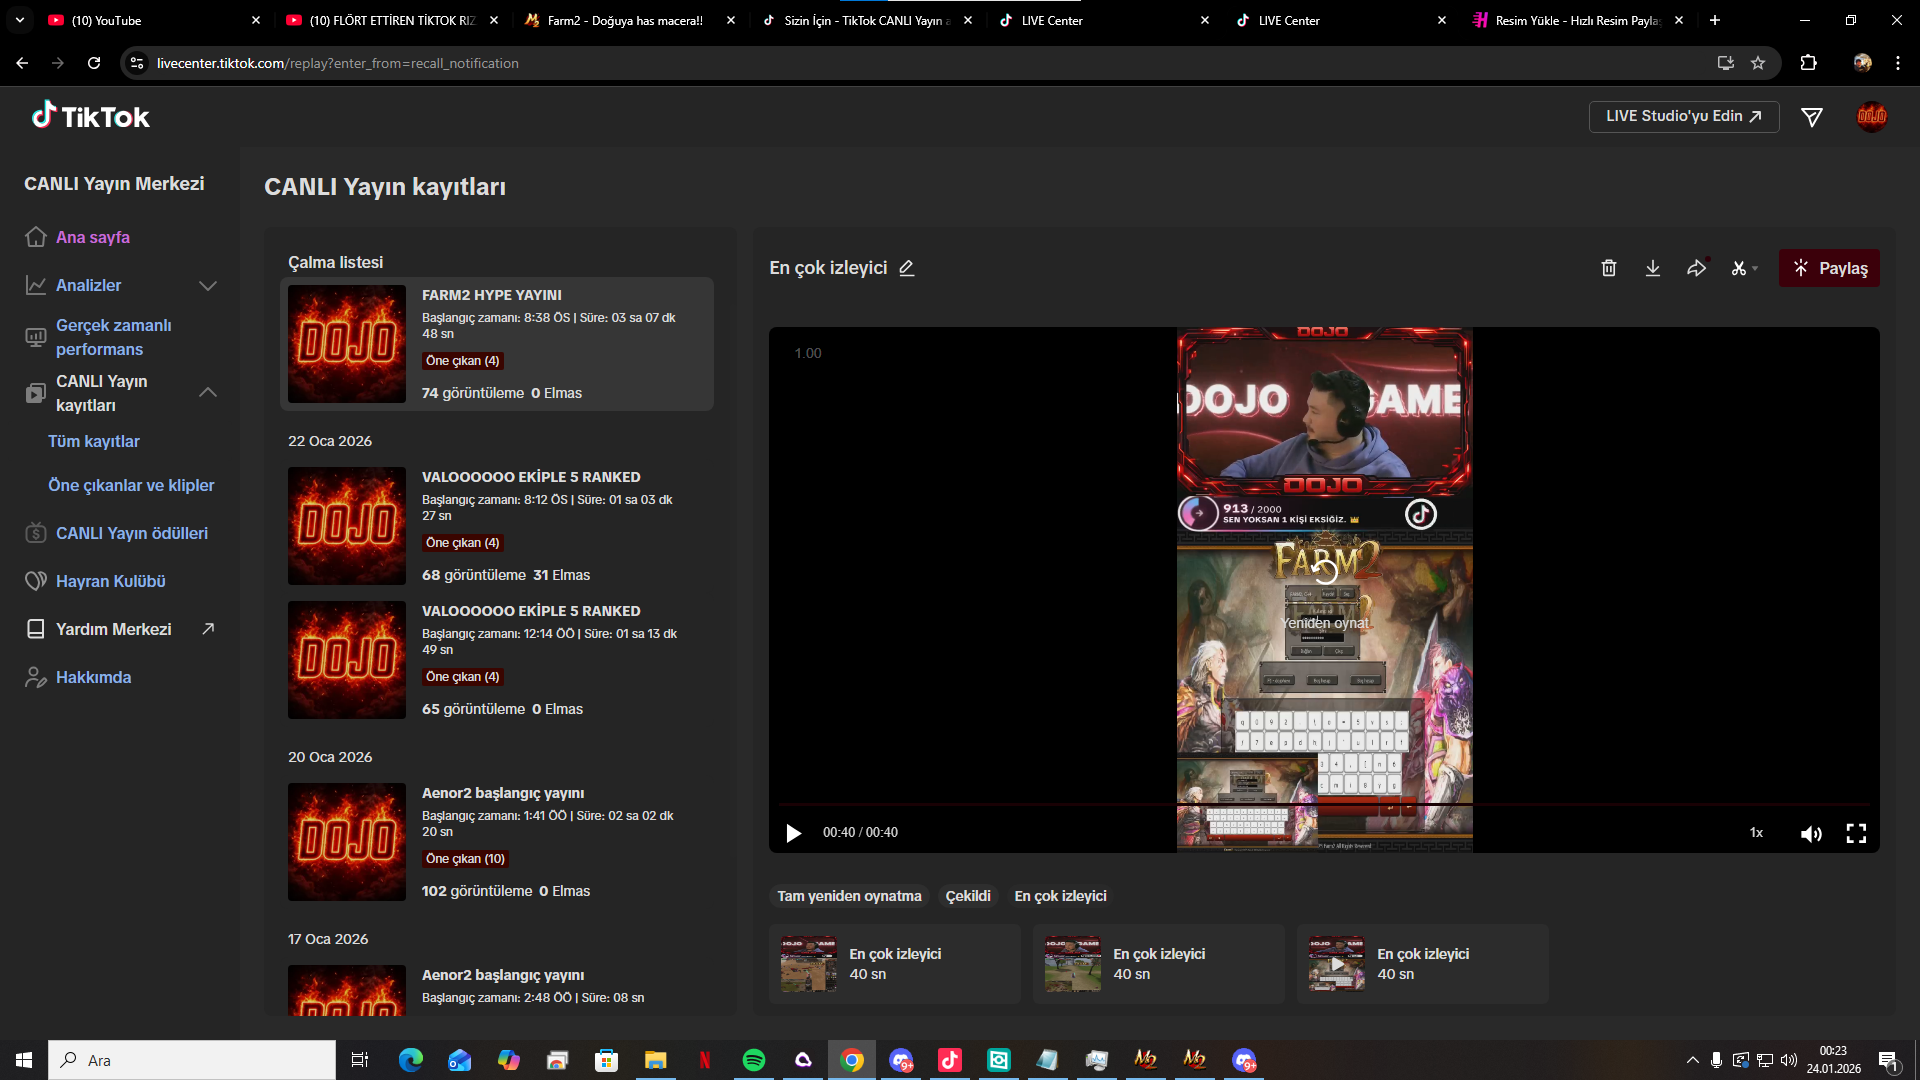This screenshot has width=1920, height=1080.
Task: Open Netflix from taskbar
Action: point(705,1060)
